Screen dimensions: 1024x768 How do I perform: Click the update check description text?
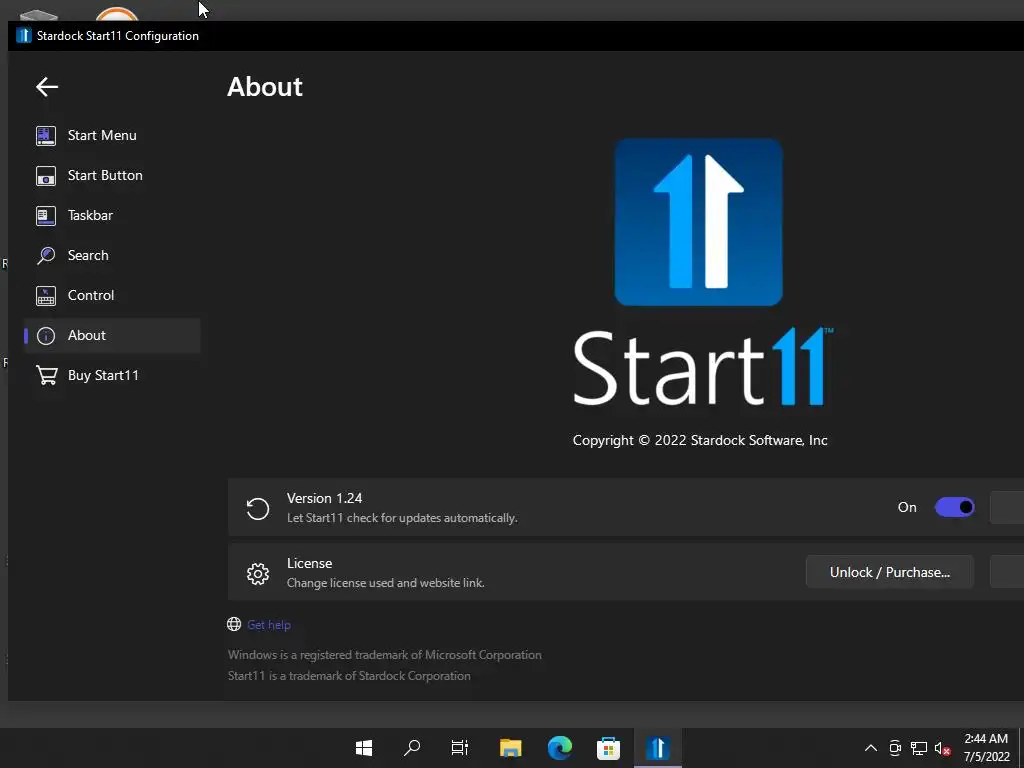click(x=402, y=518)
